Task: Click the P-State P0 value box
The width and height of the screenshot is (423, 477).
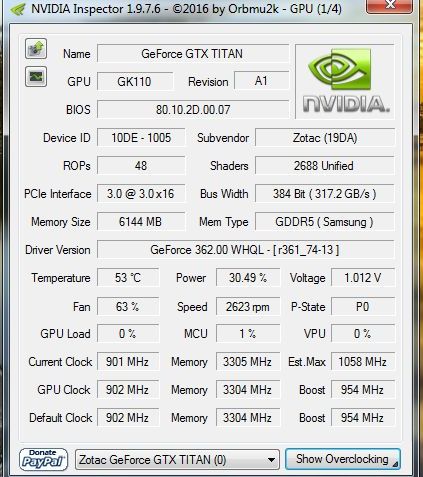Action: (x=363, y=306)
